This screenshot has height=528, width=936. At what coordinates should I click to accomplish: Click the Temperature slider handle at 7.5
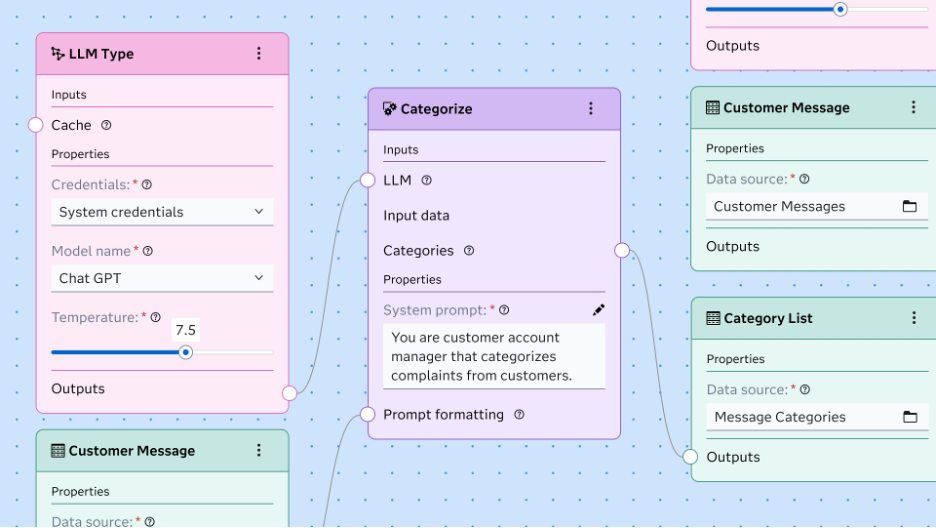[186, 353]
